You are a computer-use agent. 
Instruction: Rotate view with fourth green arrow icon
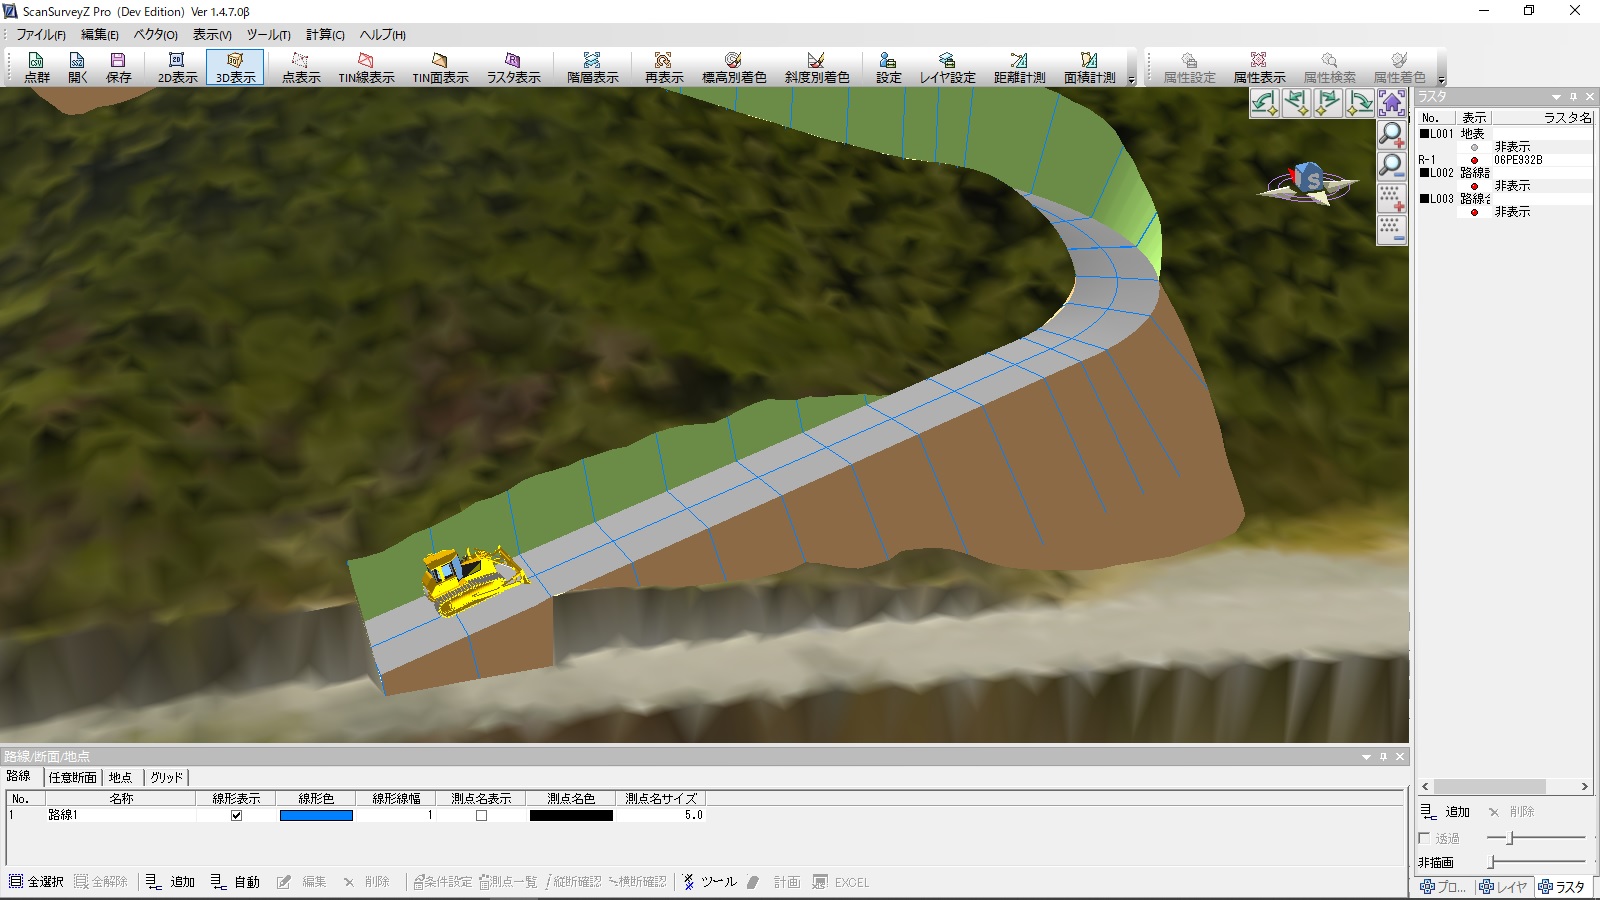coord(1360,102)
